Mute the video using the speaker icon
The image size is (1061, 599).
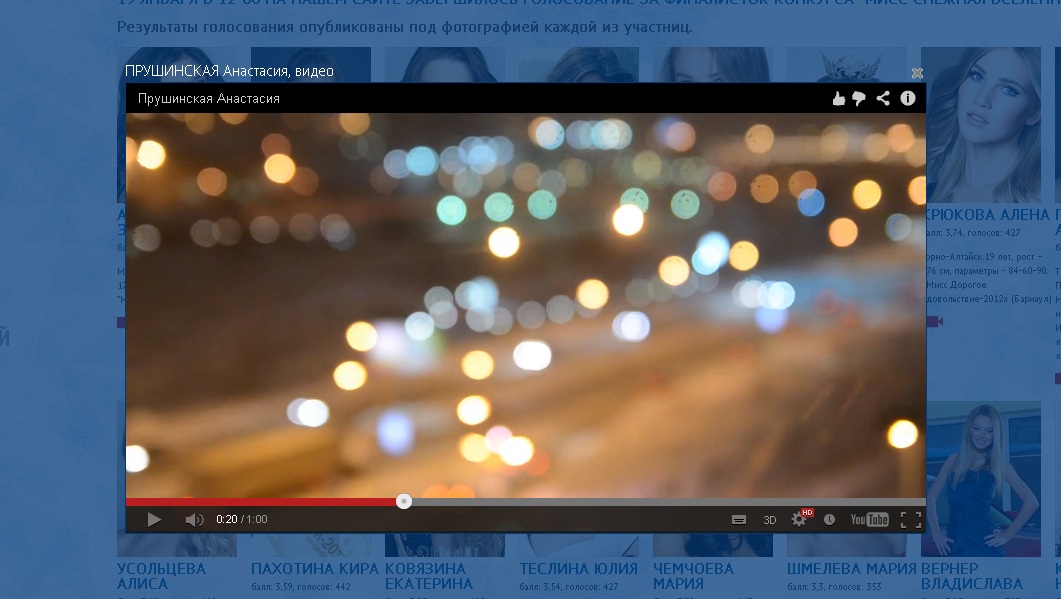tap(194, 520)
